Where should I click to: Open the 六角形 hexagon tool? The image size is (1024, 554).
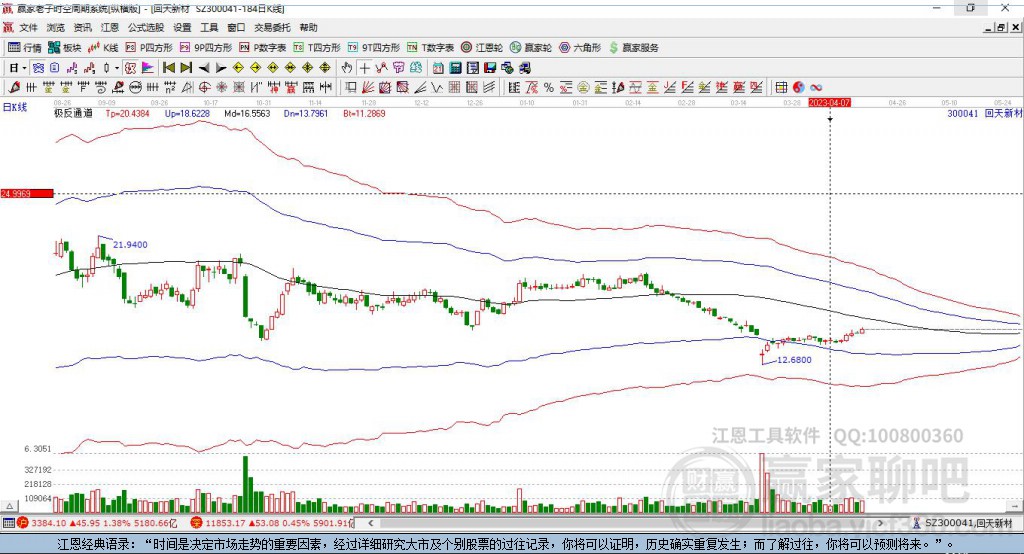(x=580, y=48)
